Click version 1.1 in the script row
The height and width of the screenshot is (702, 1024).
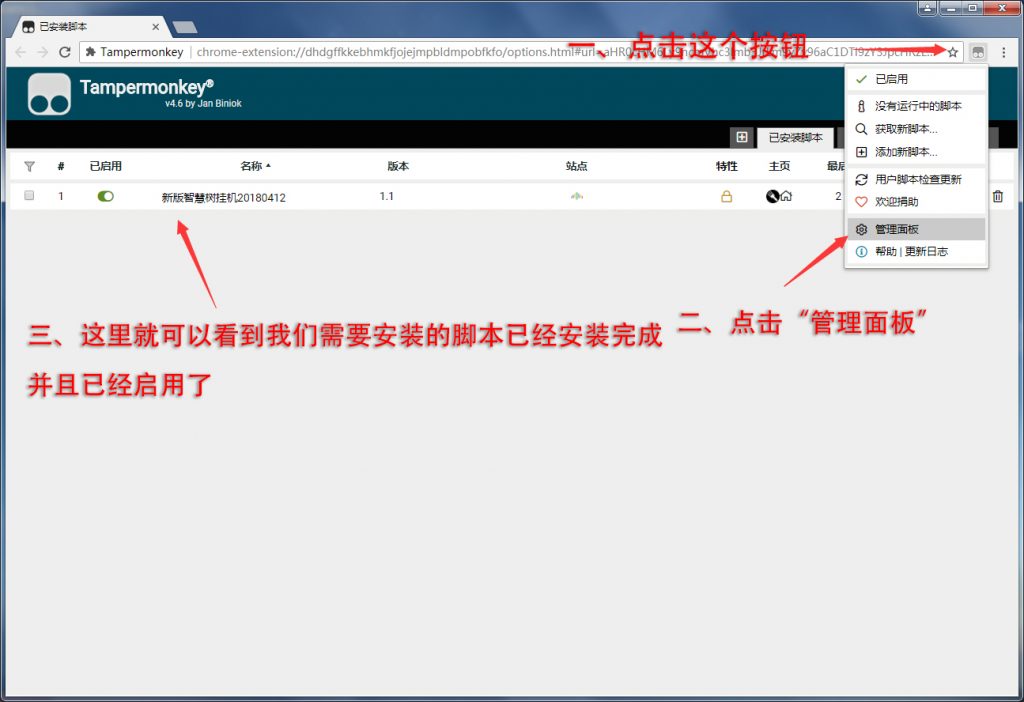[x=387, y=196]
